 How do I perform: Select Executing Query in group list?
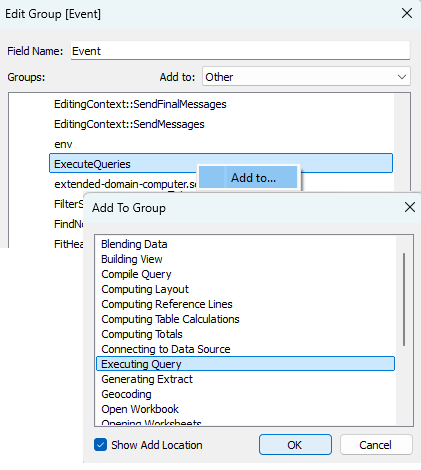[x=245, y=364]
